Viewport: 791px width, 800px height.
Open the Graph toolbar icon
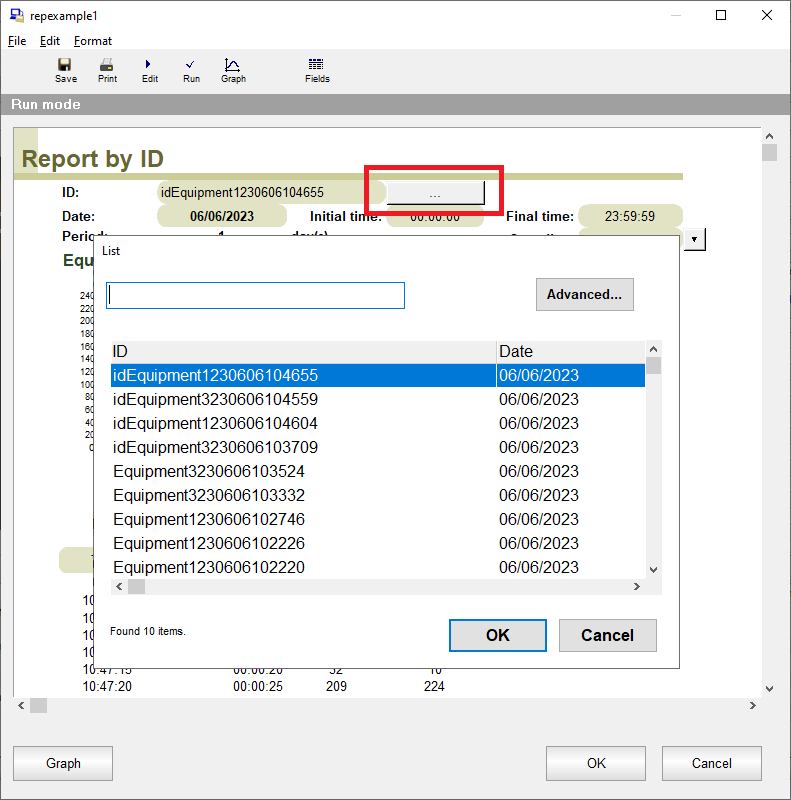pyautogui.click(x=233, y=70)
